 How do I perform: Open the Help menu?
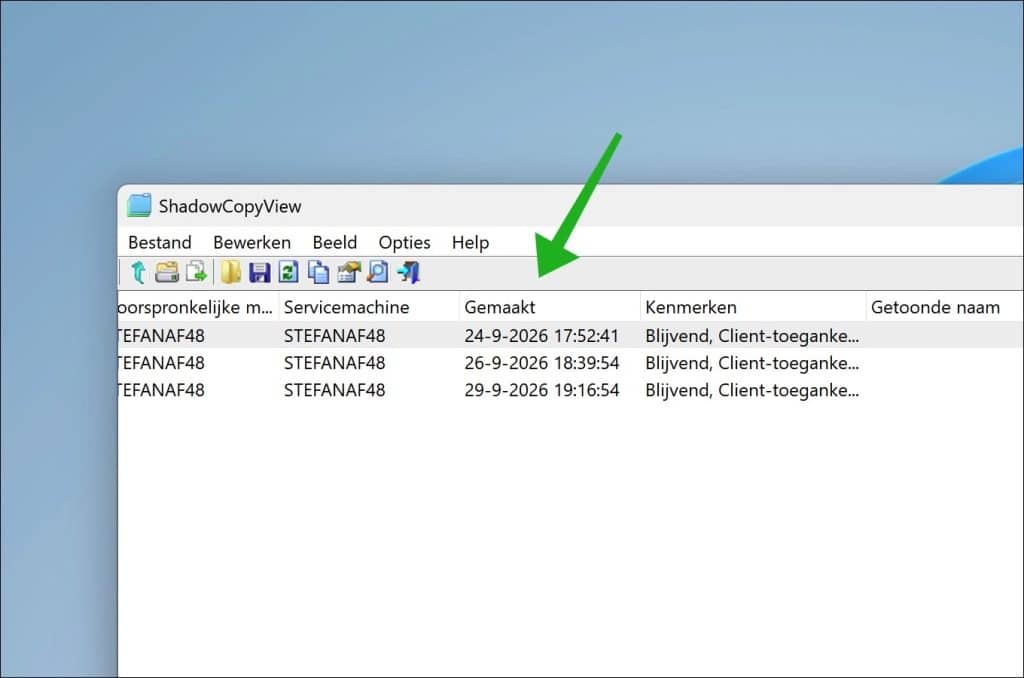(470, 242)
